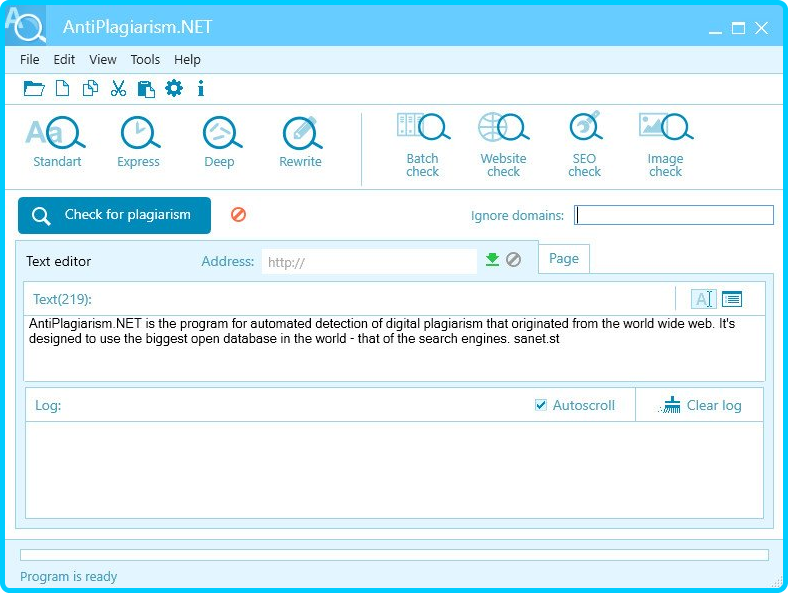Click into the Address http:// field
788x593 pixels.
click(369, 262)
